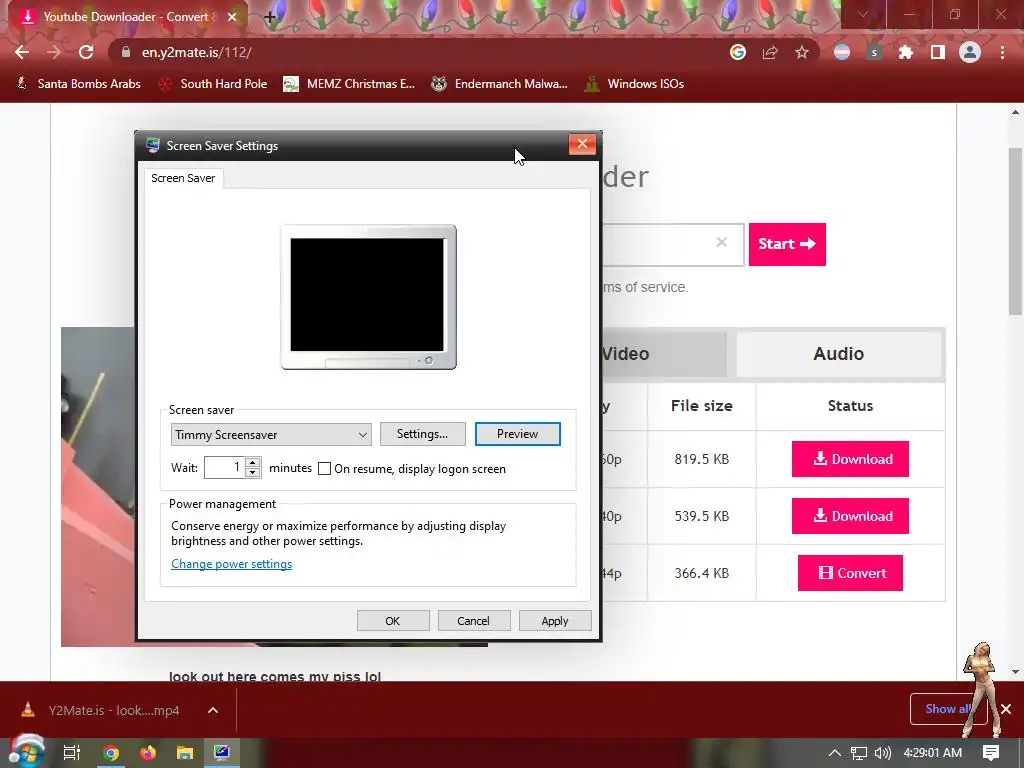Click the Wait minutes field
The image size is (1024, 768).
point(224,468)
